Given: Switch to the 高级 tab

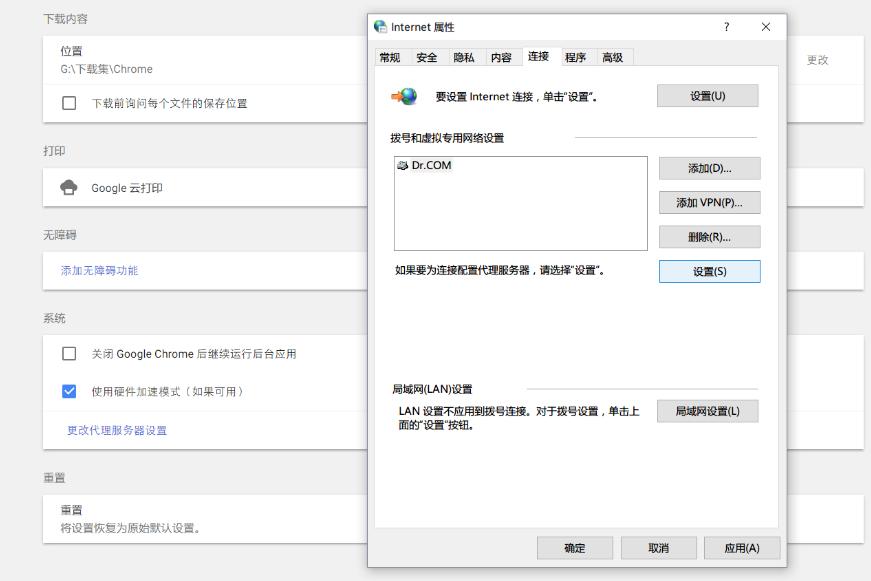Looking at the screenshot, I should point(612,58).
